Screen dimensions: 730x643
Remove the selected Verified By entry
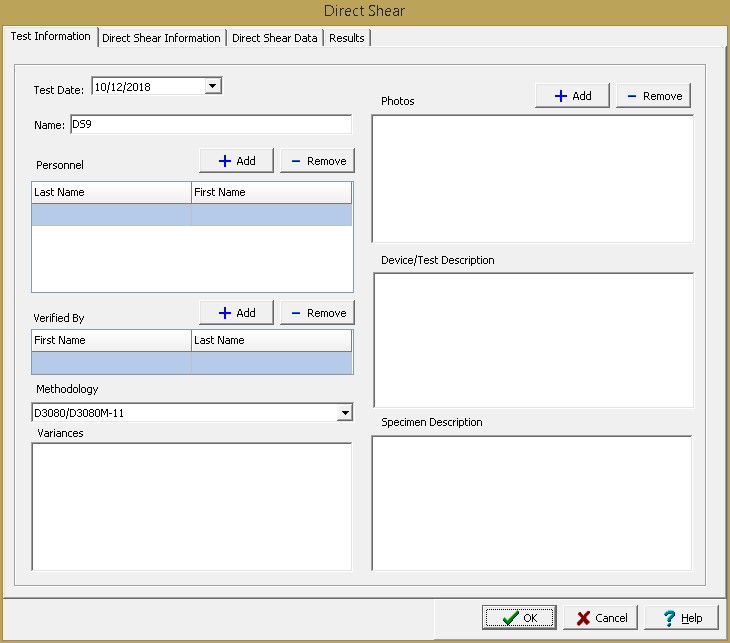click(317, 313)
